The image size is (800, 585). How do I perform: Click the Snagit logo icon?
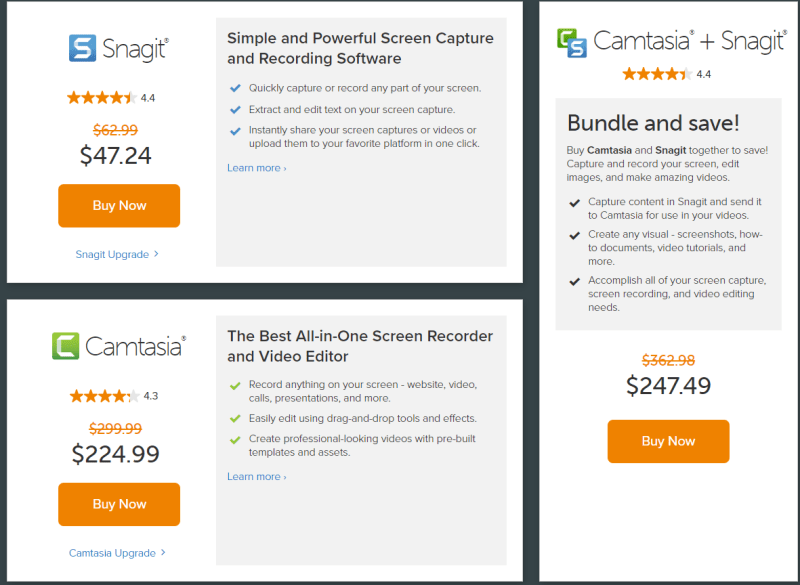pyautogui.click(x=82, y=48)
